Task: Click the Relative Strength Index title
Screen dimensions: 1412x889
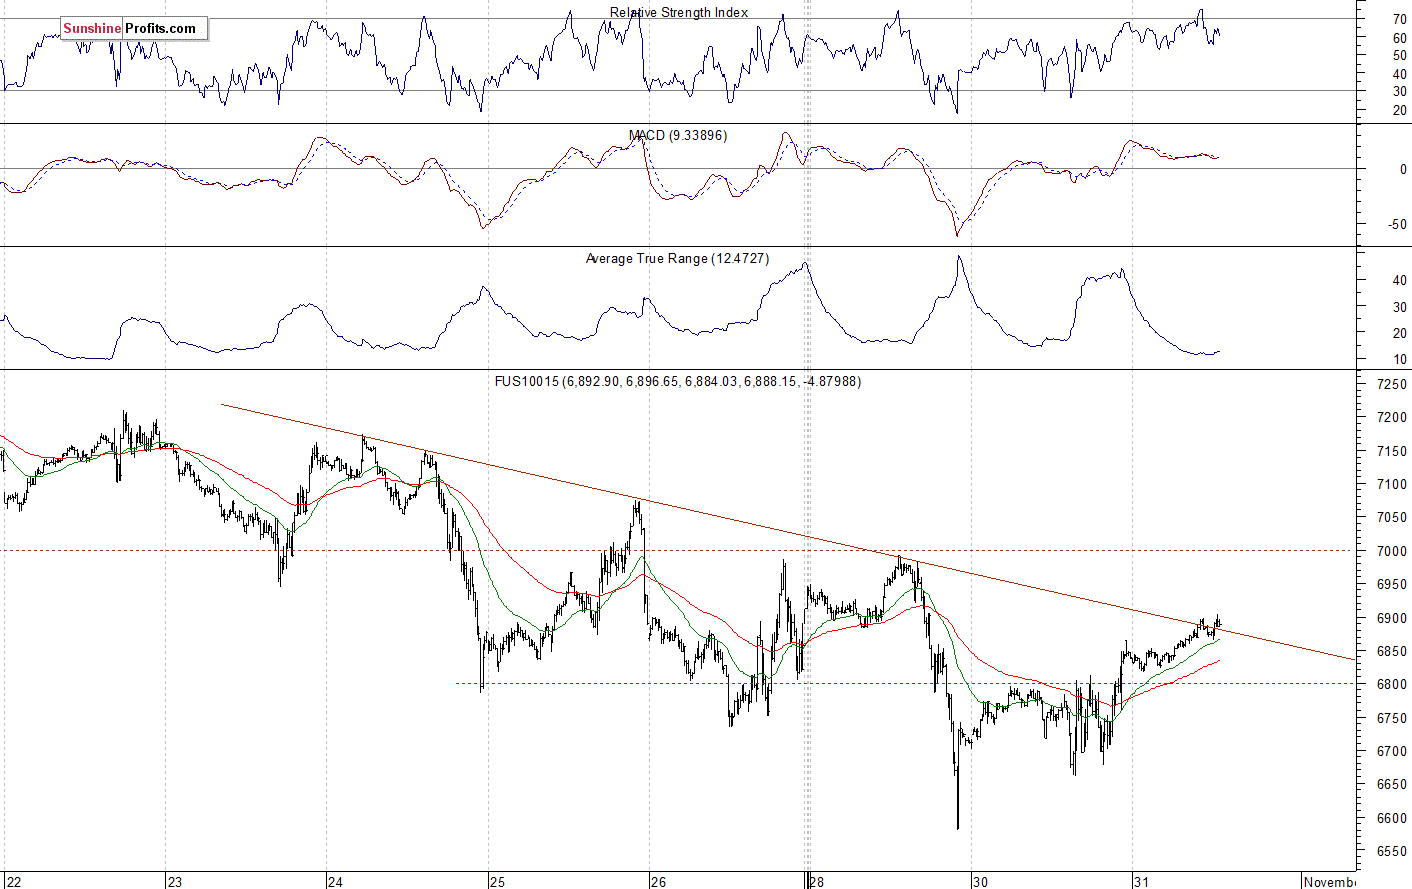Action: coord(679,12)
